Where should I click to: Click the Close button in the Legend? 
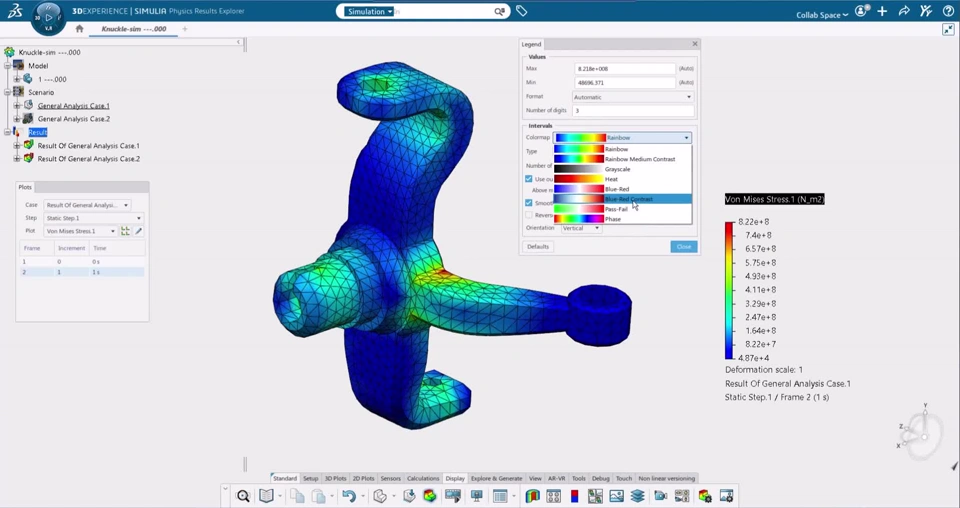(684, 247)
